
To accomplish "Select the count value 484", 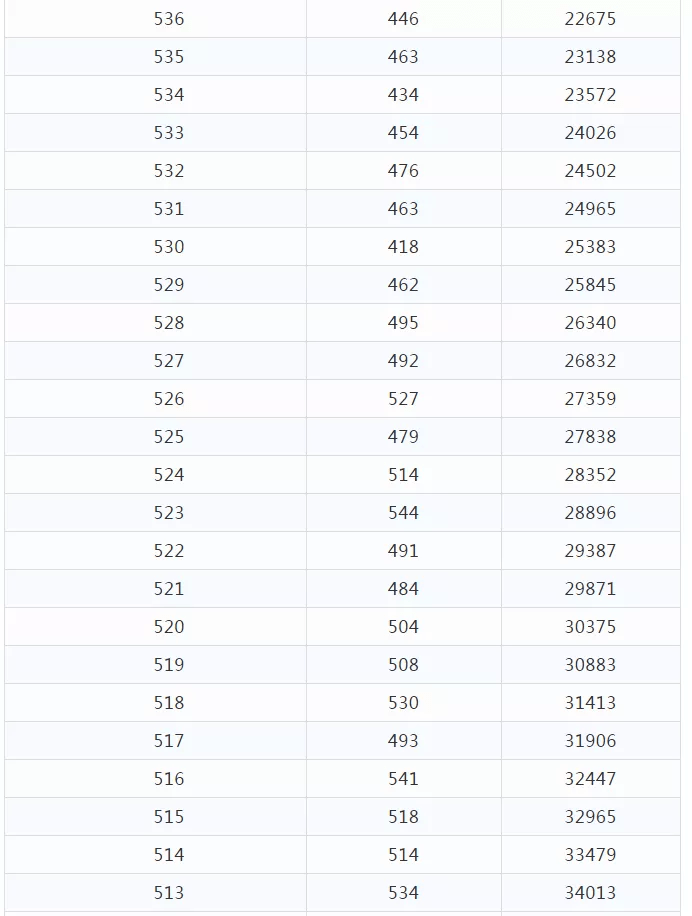I will (x=403, y=589).
